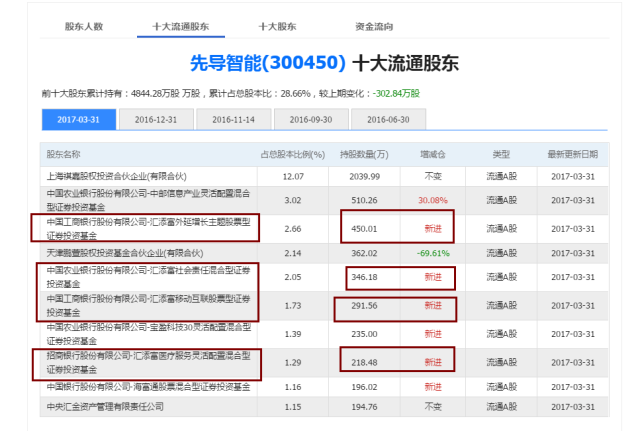
Task: Click the 持股数量(万) column header
Action: (364, 155)
